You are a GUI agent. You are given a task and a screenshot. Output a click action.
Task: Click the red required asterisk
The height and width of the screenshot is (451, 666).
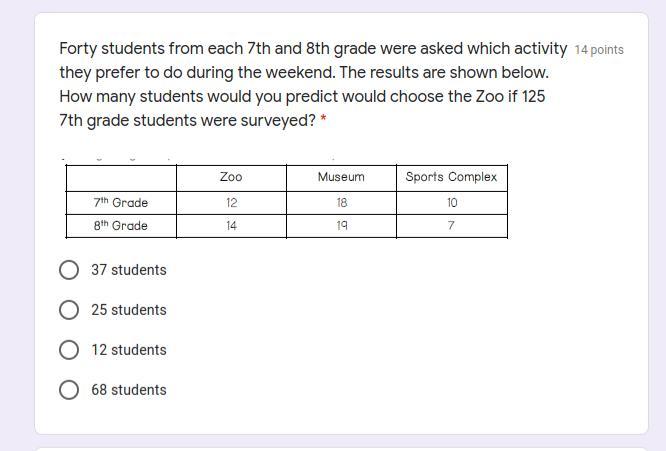click(x=323, y=119)
